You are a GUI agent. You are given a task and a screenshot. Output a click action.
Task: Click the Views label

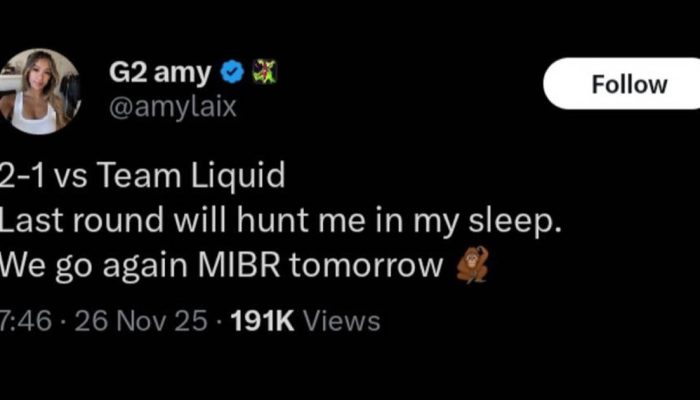coord(340,321)
